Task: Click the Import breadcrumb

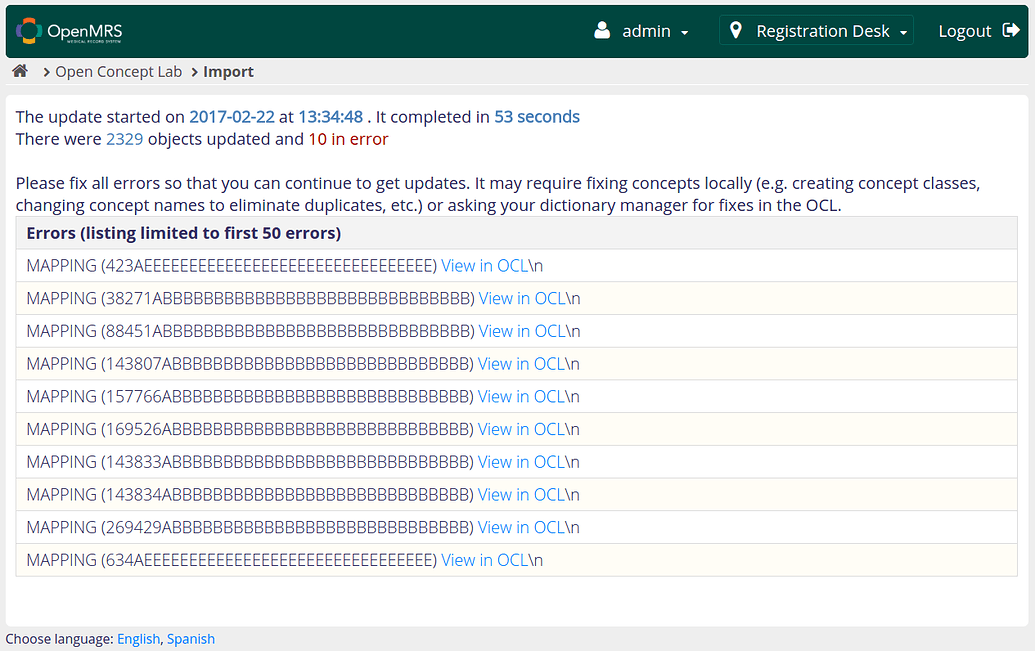Action: (228, 71)
